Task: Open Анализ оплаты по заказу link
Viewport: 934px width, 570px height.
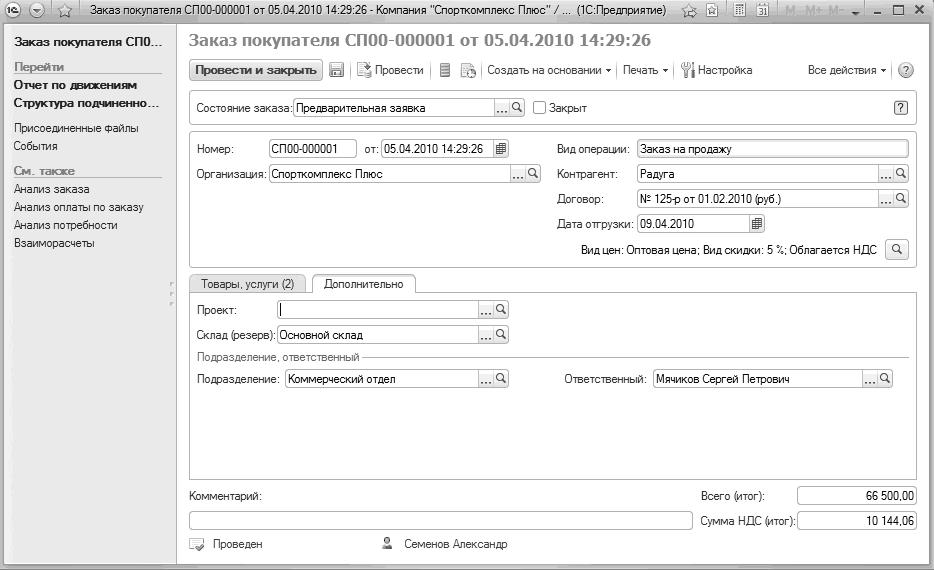Action: (79, 207)
